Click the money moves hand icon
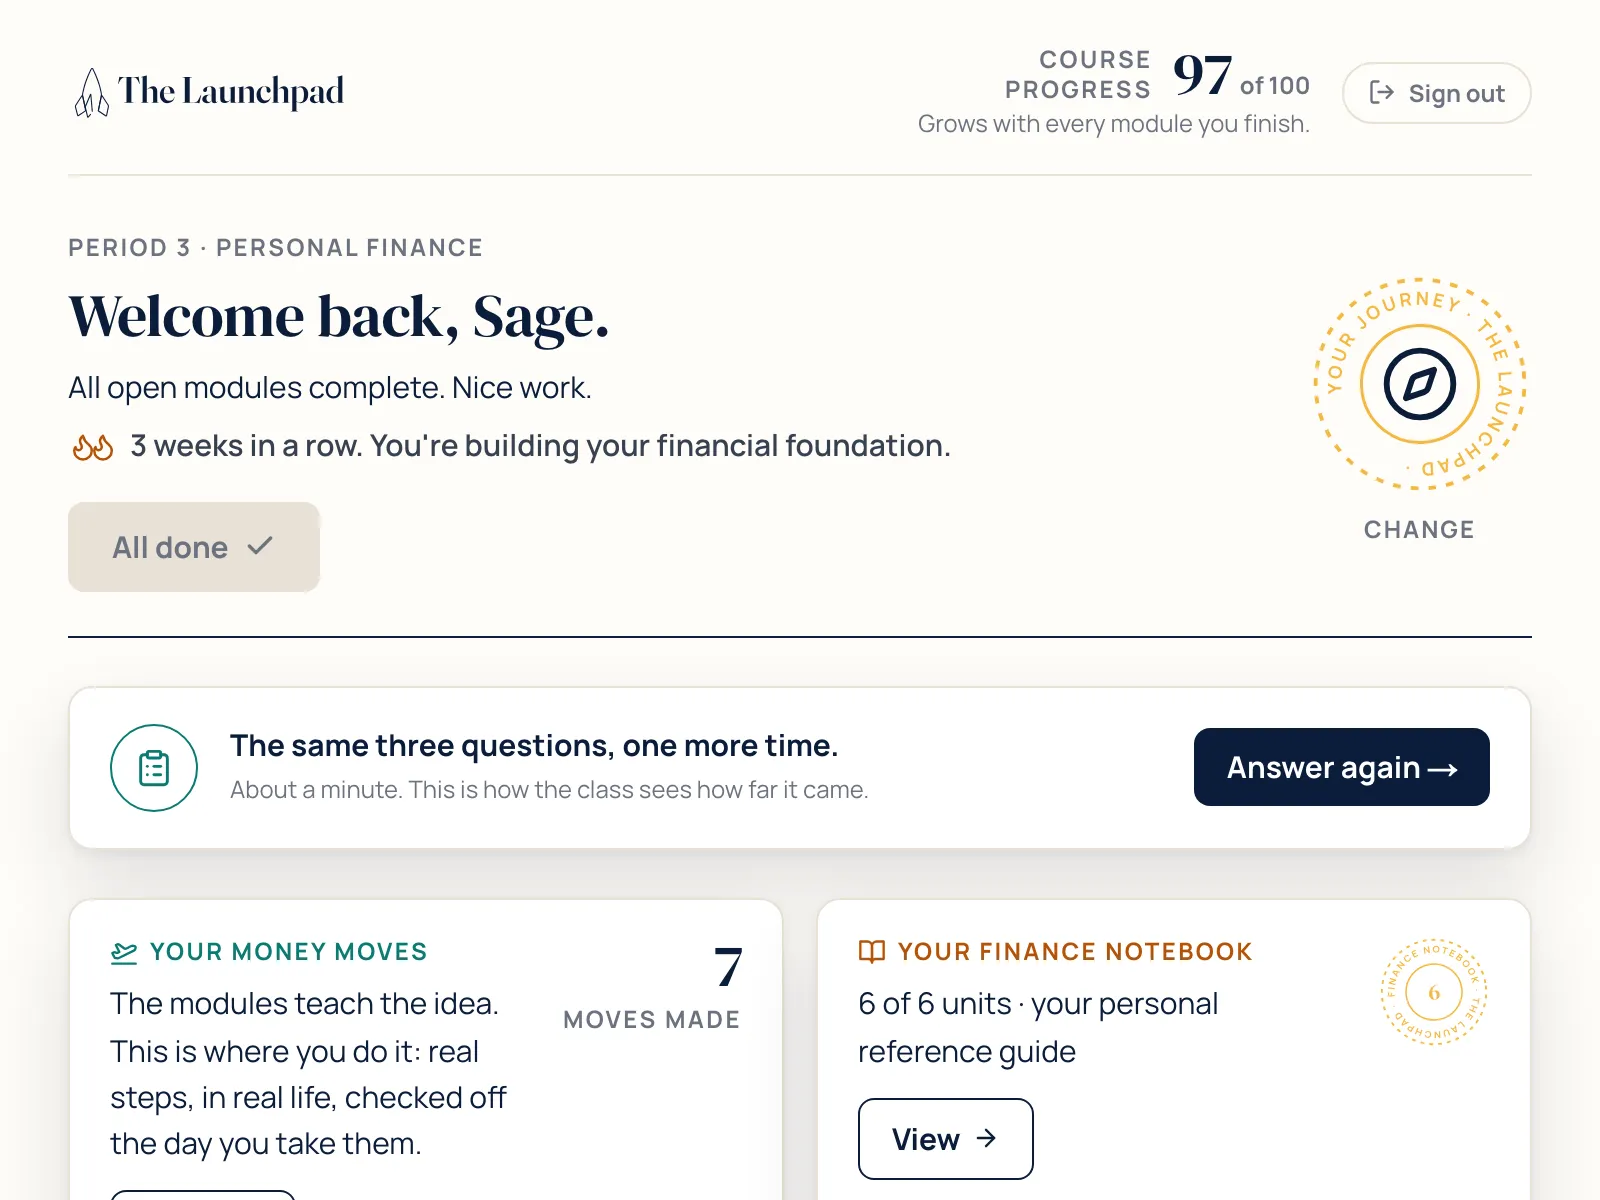1600x1200 pixels. [x=124, y=952]
